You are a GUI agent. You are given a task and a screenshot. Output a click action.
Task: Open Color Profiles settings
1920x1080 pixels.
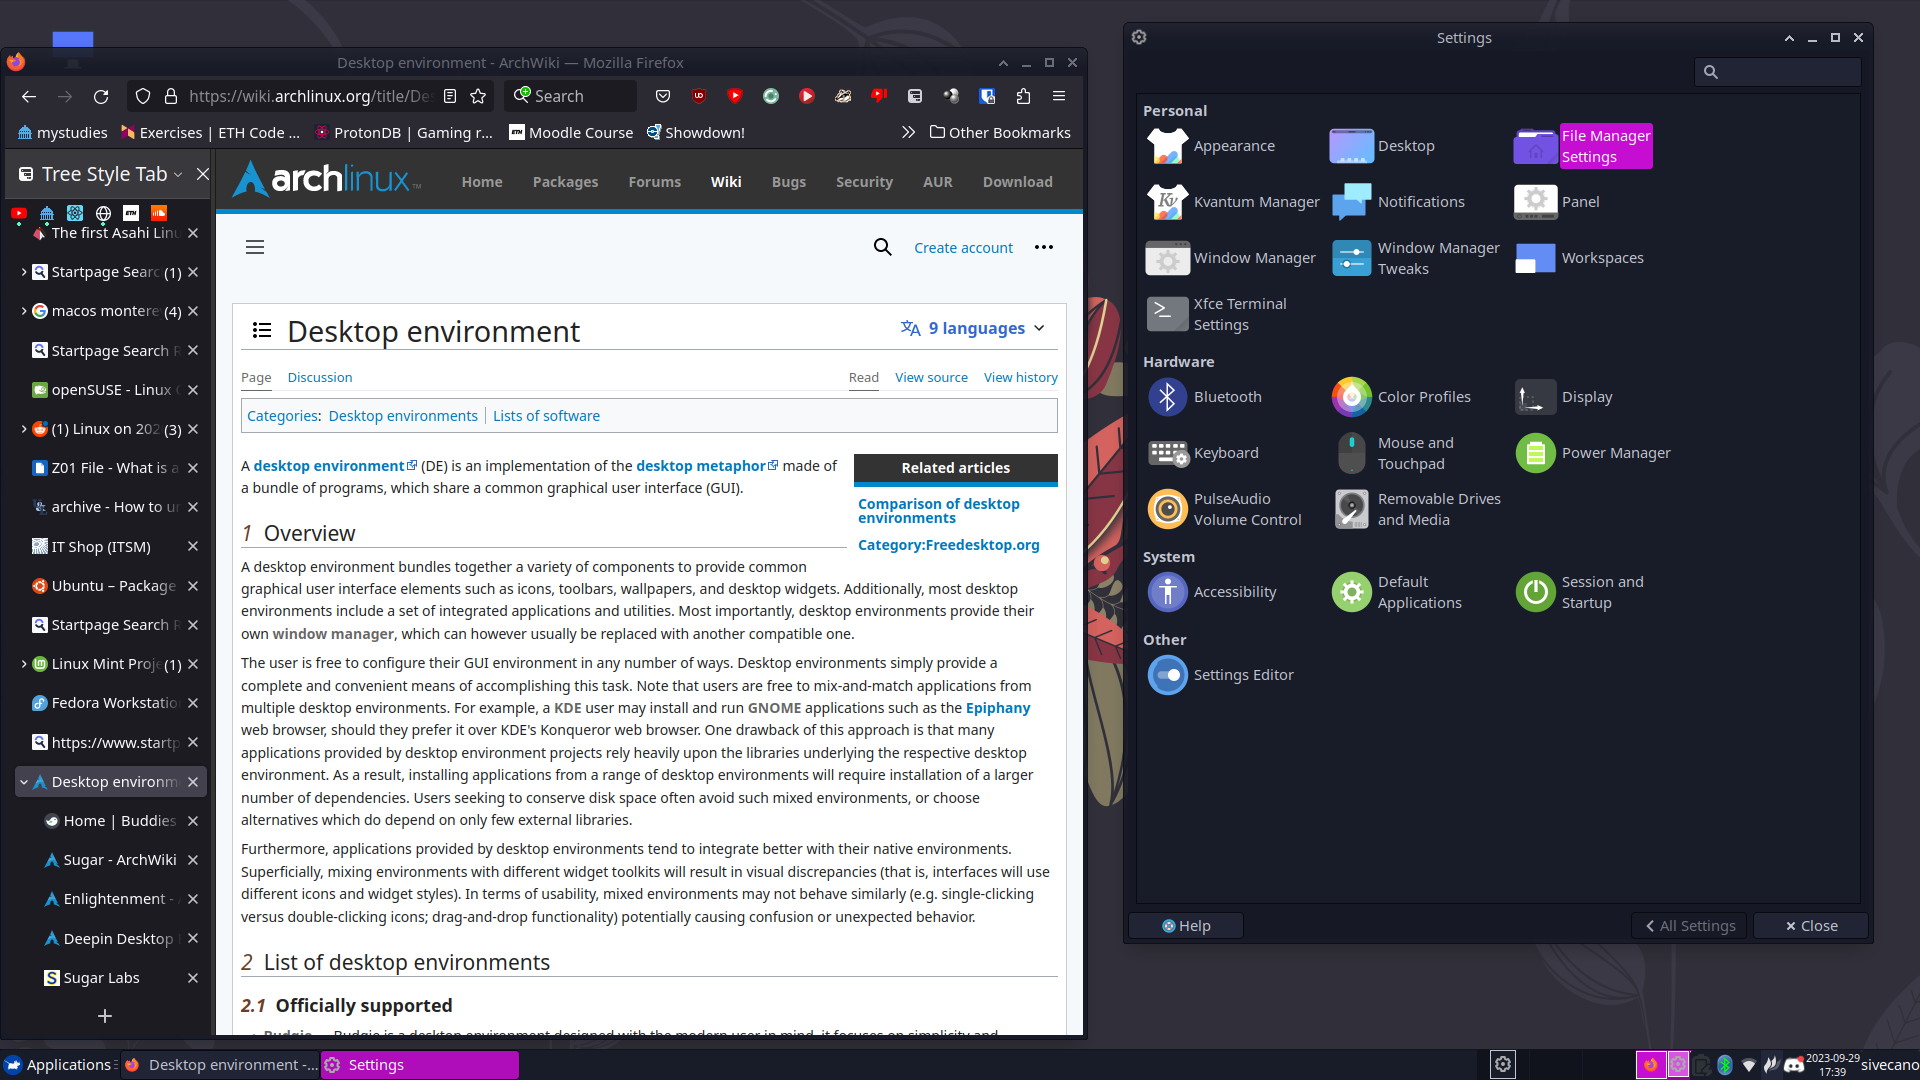[1351, 397]
